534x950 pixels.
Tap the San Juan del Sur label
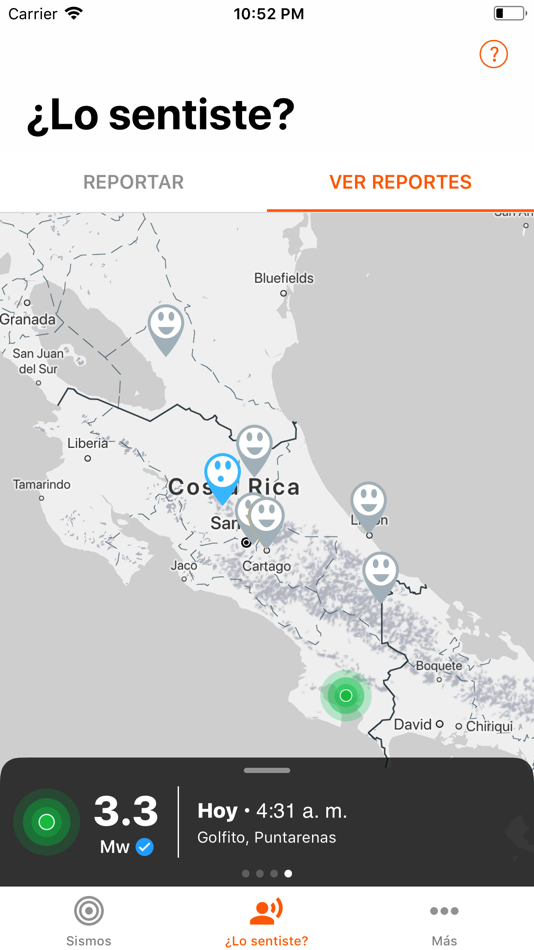(x=38, y=360)
